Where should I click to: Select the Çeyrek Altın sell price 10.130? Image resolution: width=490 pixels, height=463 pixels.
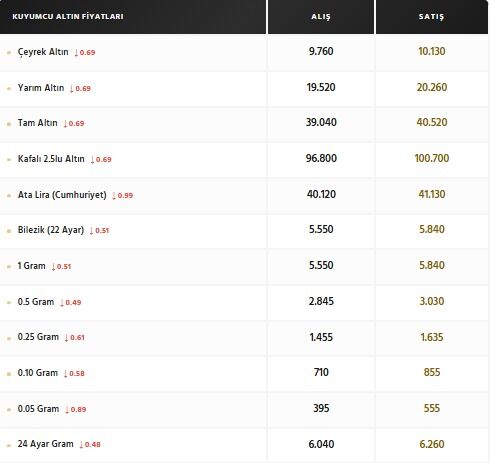(432, 51)
